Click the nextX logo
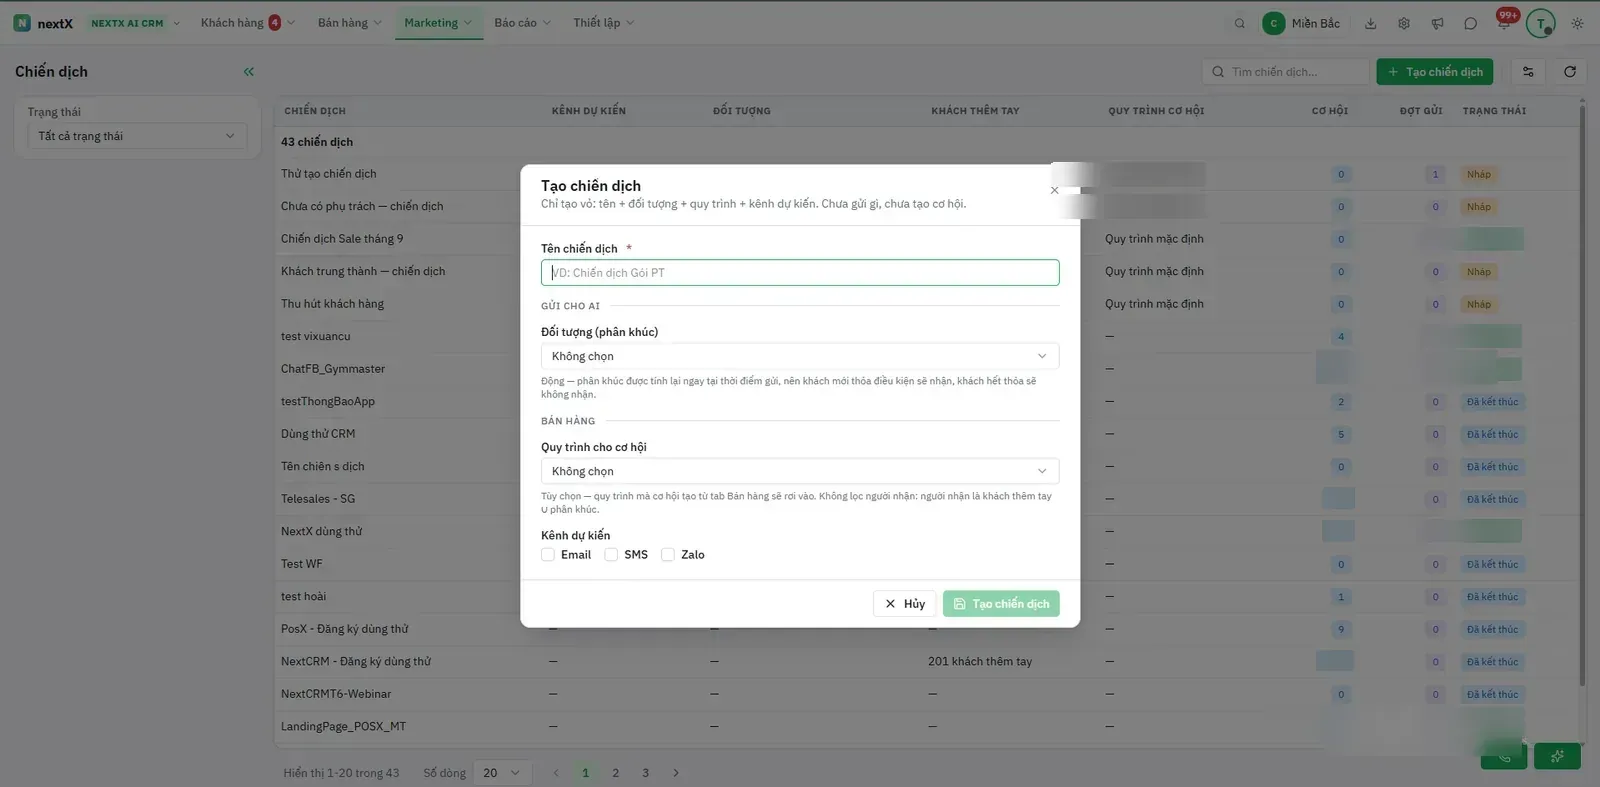 pyautogui.click(x=43, y=23)
